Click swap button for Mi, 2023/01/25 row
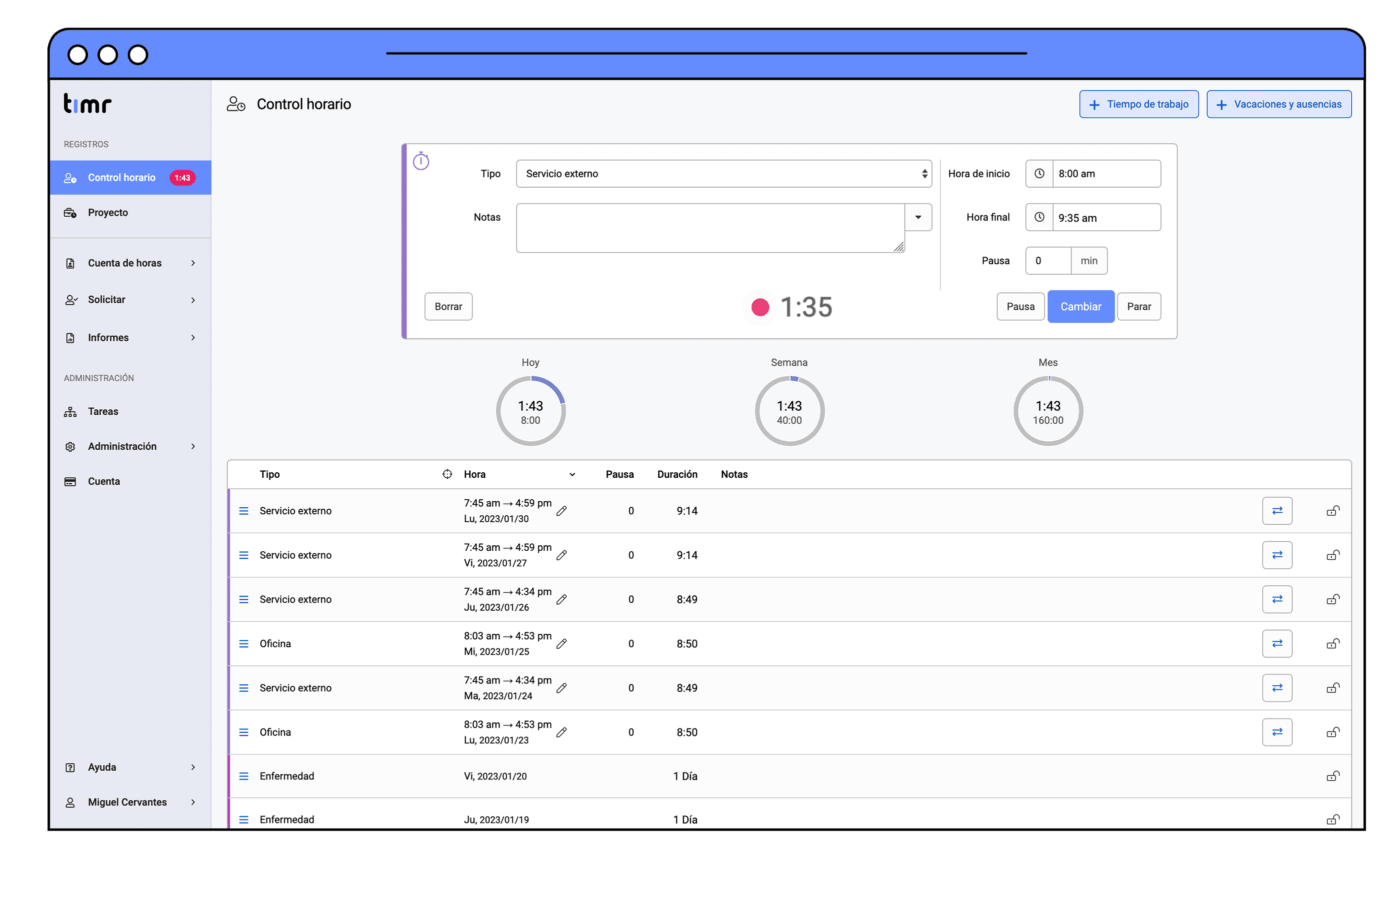The image size is (1400, 911). click(x=1277, y=644)
